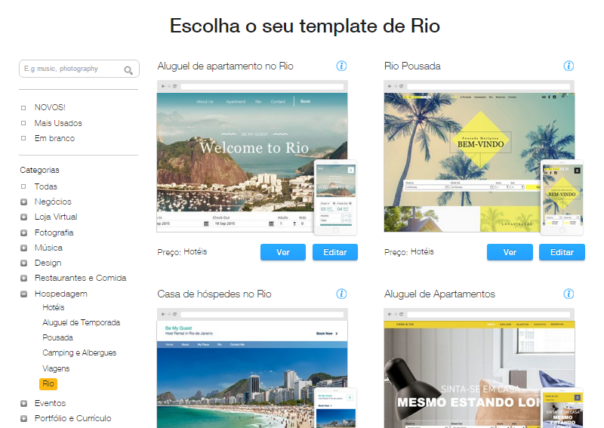Expand the Negócios category

(24, 202)
